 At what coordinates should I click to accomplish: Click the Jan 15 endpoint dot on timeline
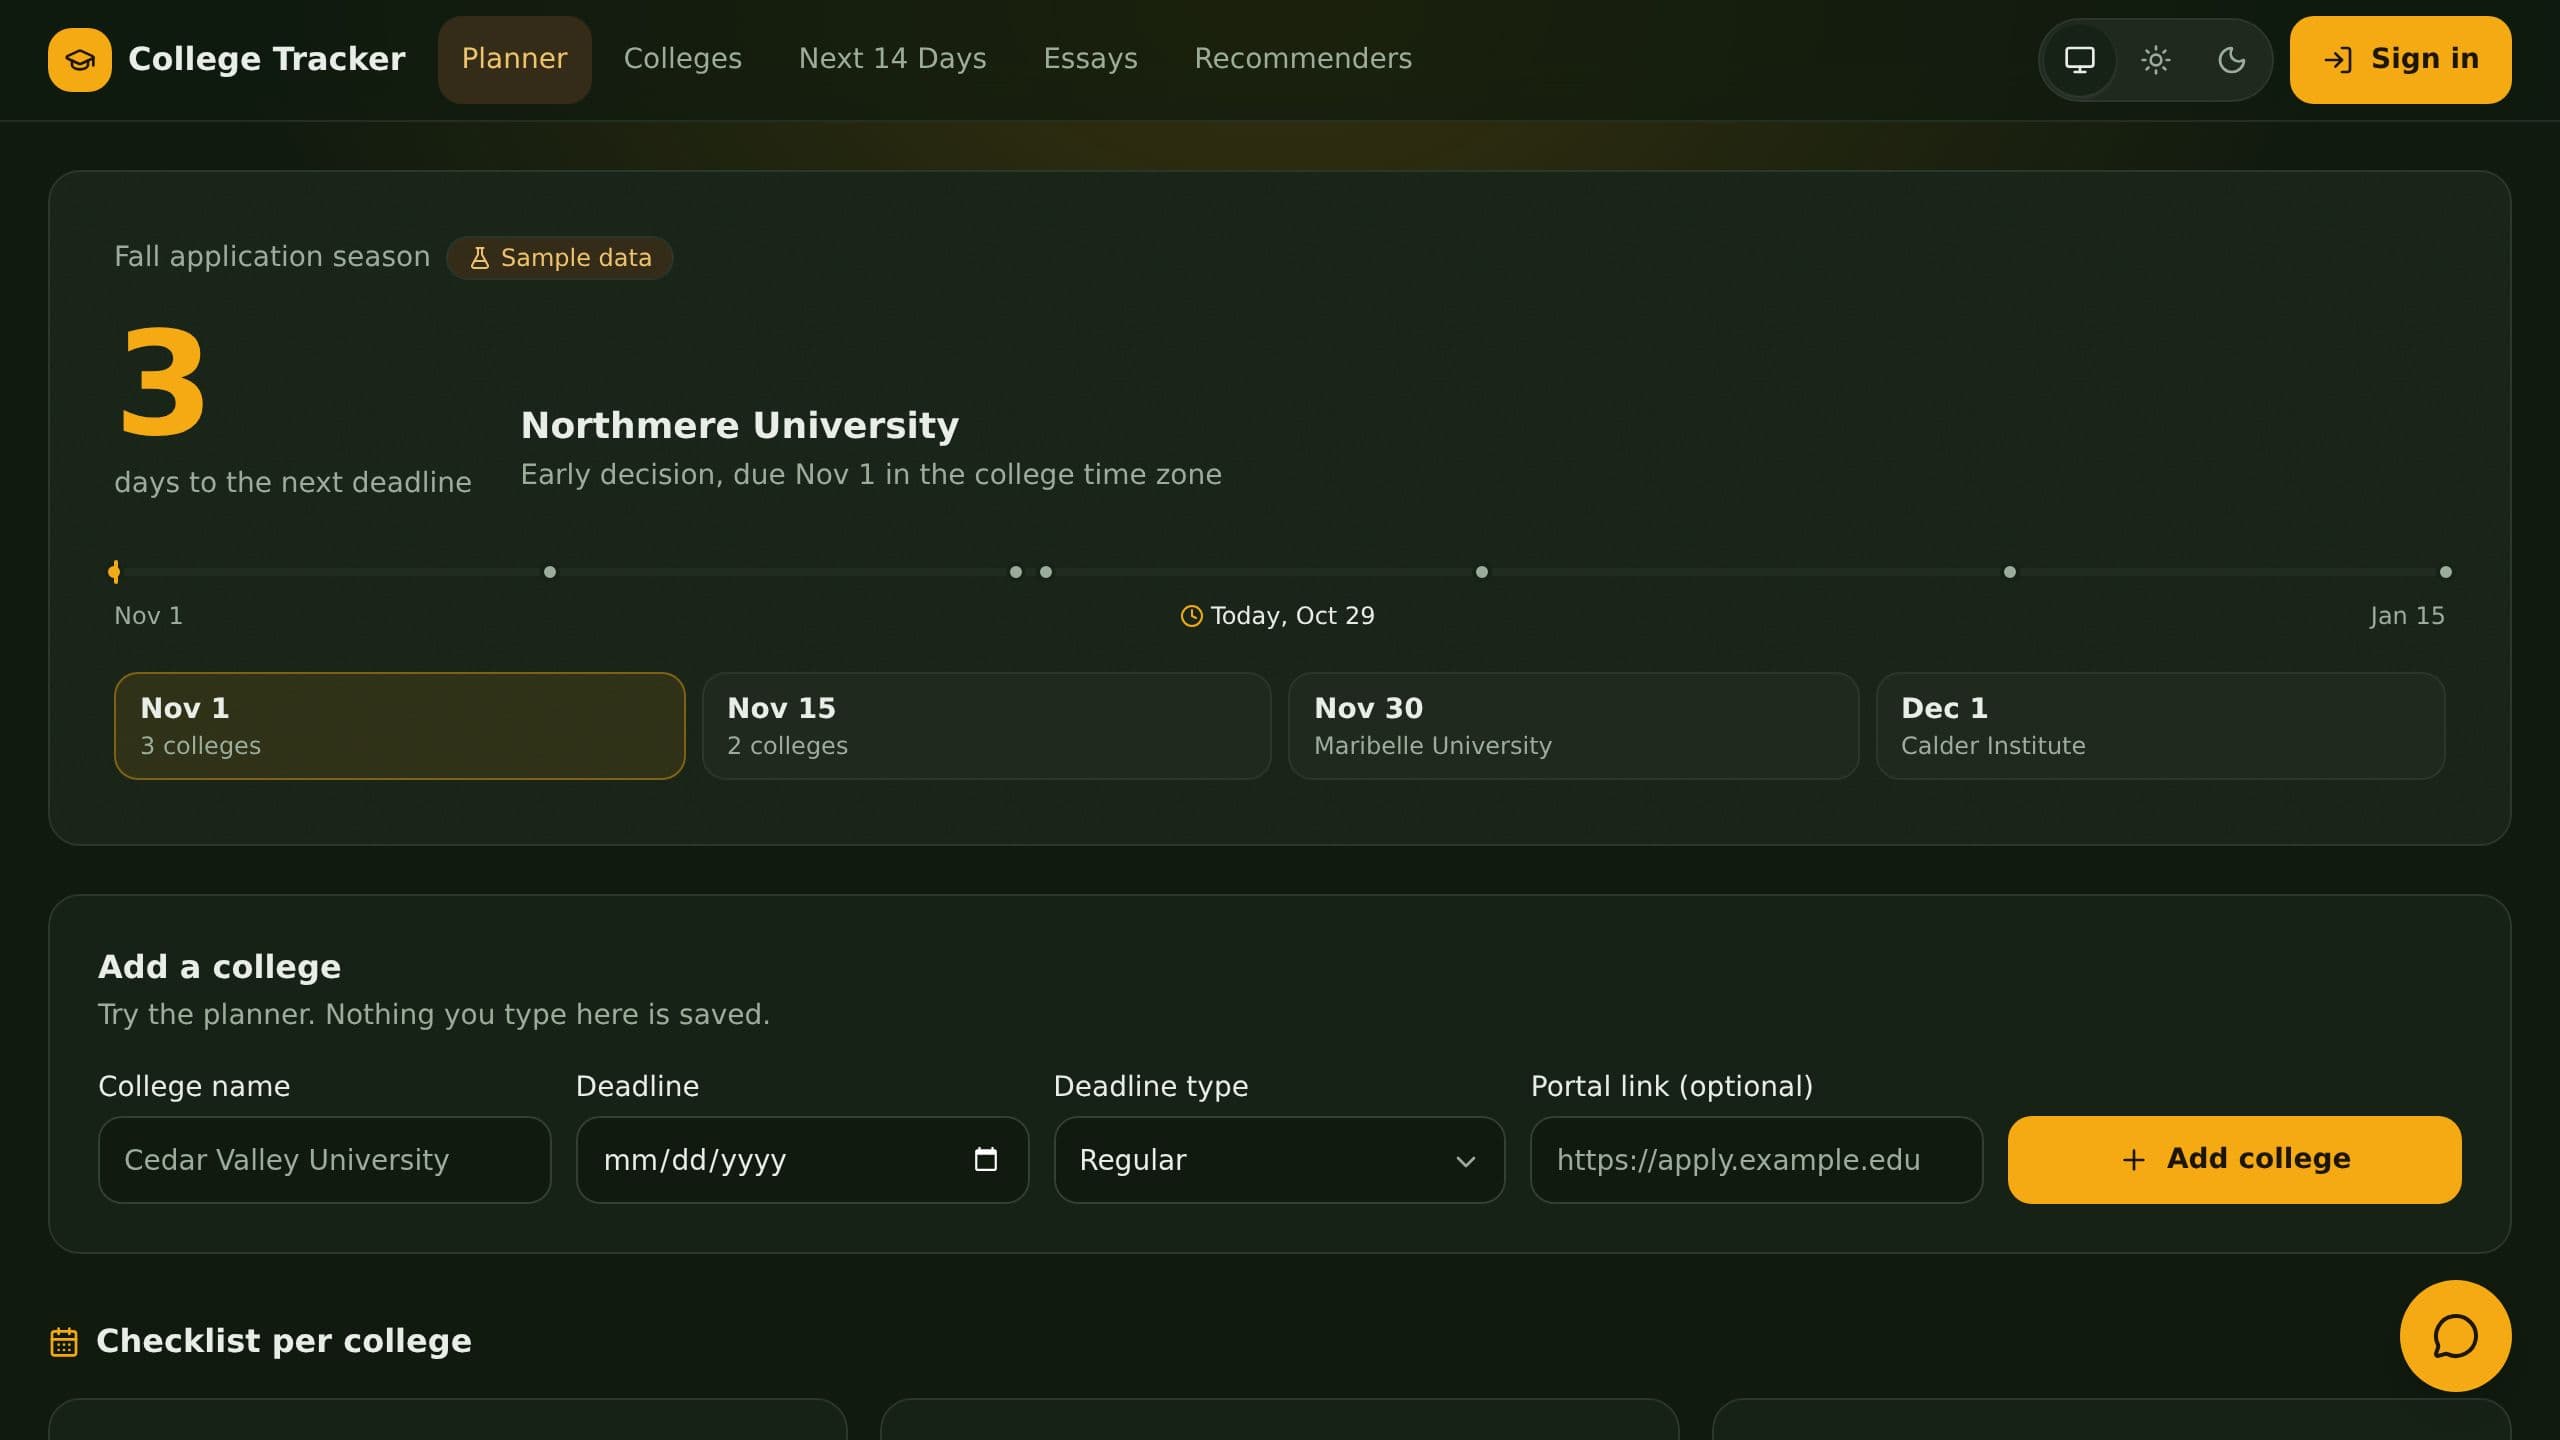click(2446, 572)
